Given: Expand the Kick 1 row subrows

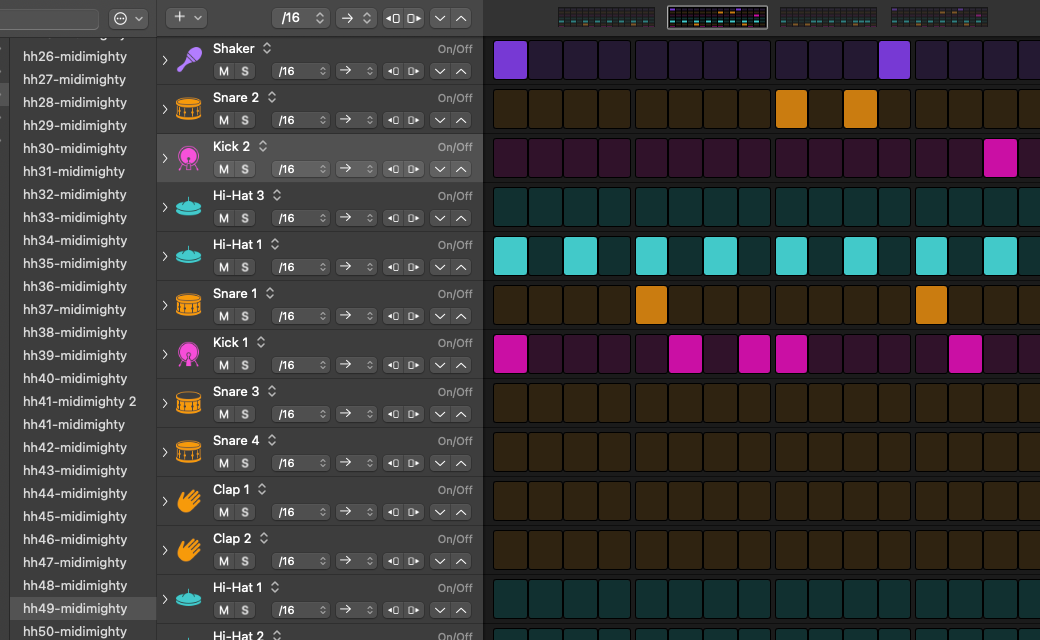Looking at the screenshot, I should click(165, 354).
